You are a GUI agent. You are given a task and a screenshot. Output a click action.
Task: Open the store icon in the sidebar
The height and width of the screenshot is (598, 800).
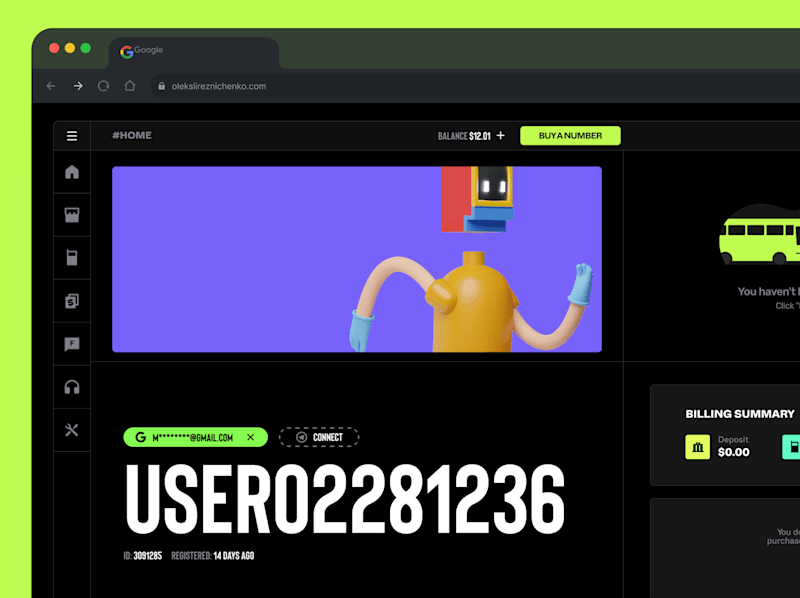click(72, 215)
